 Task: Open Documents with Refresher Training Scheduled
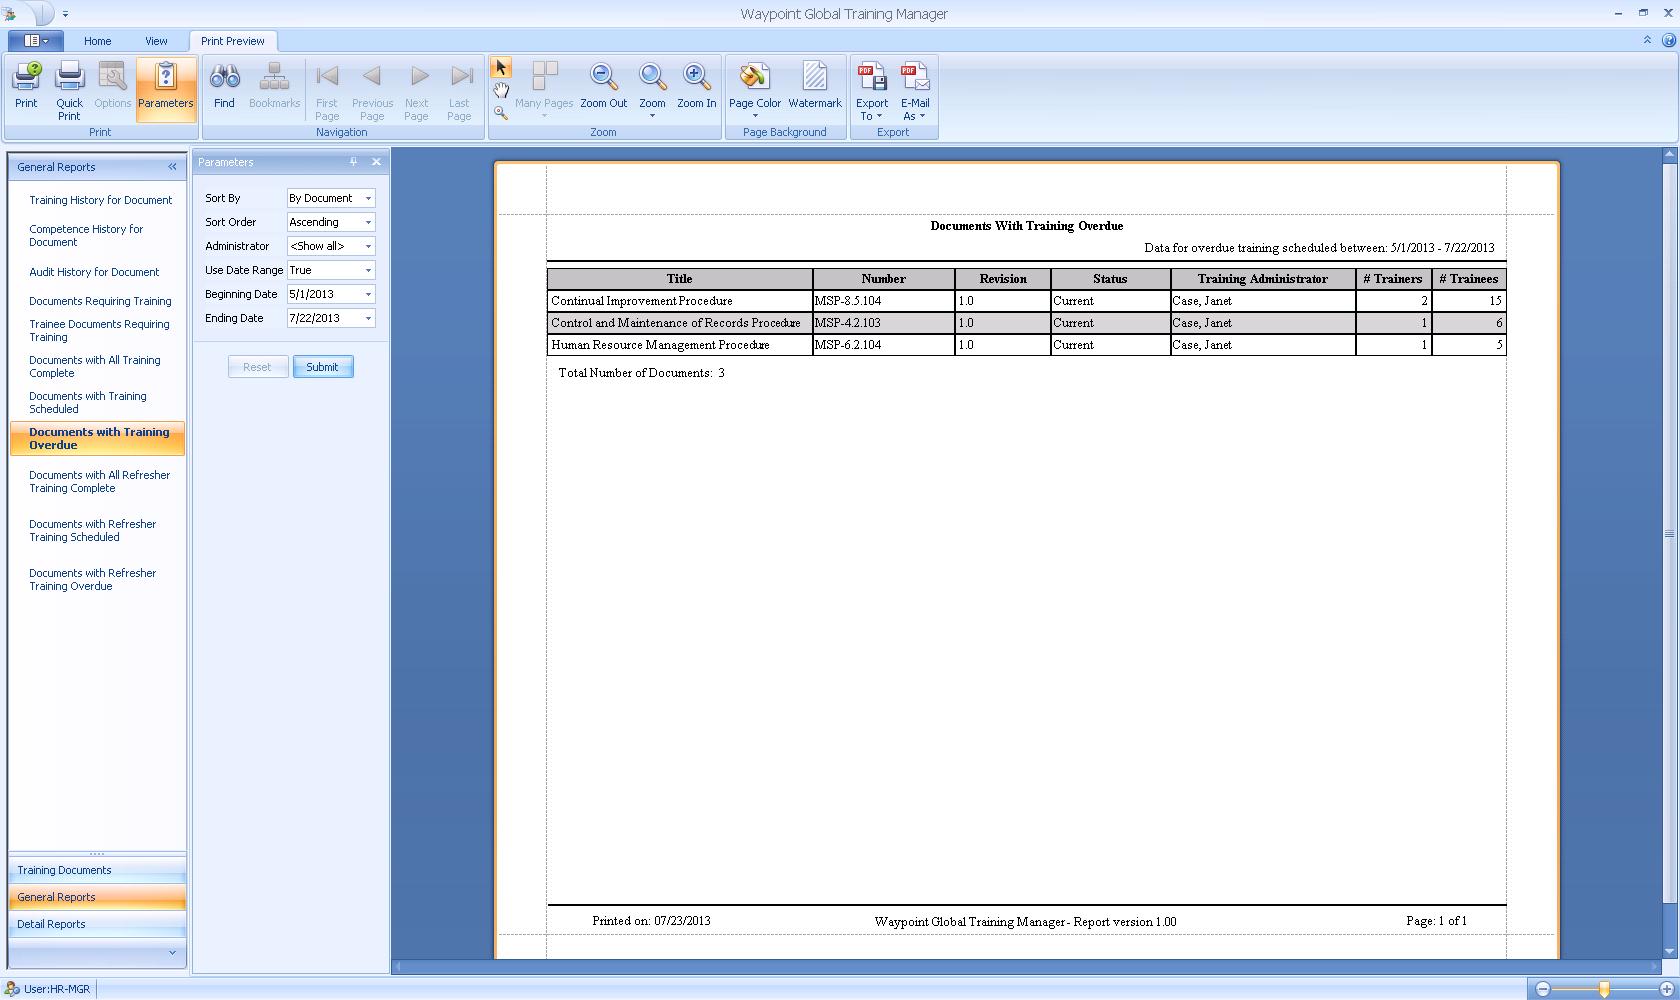[x=92, y=531]
